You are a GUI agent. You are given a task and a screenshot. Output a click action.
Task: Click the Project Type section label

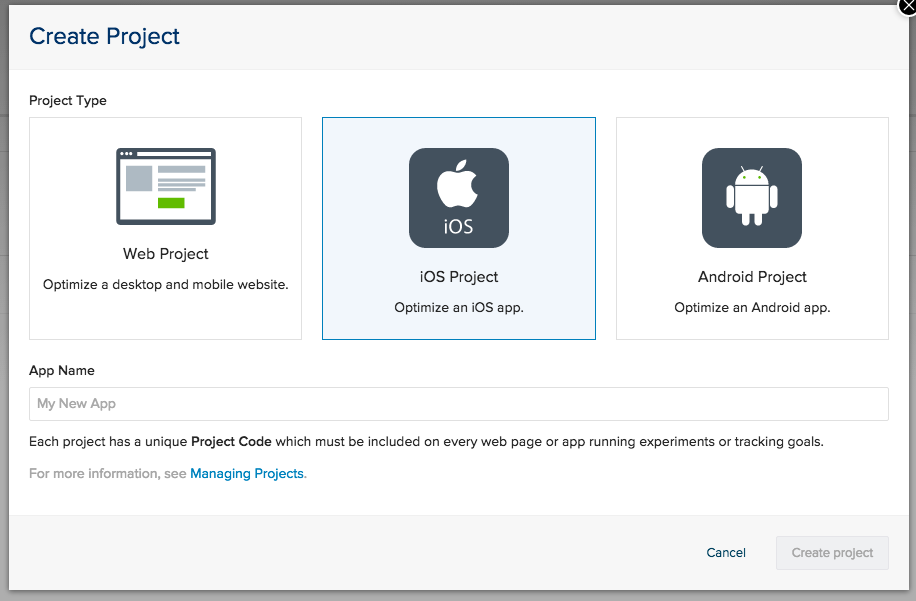coord(68,101)
